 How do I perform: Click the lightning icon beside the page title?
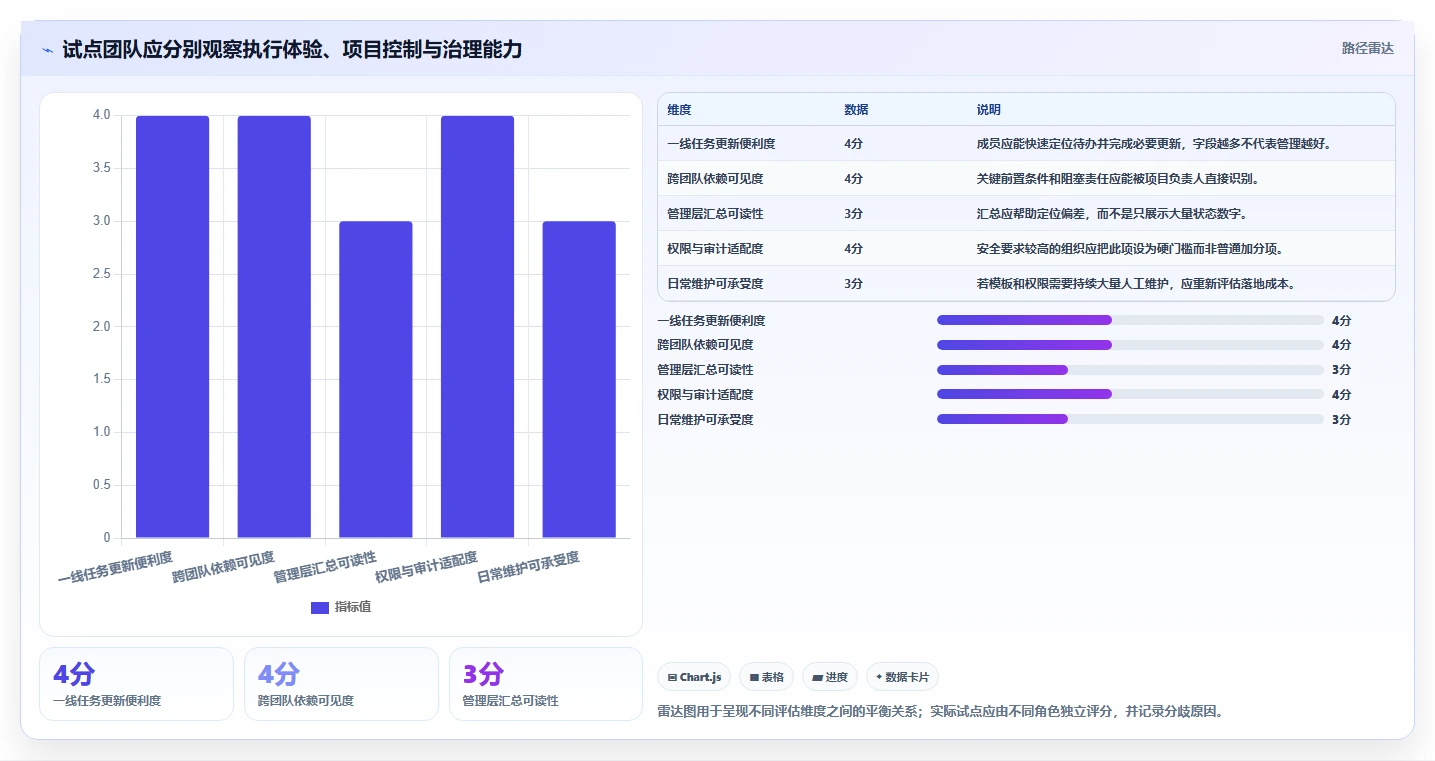point(47,50)
